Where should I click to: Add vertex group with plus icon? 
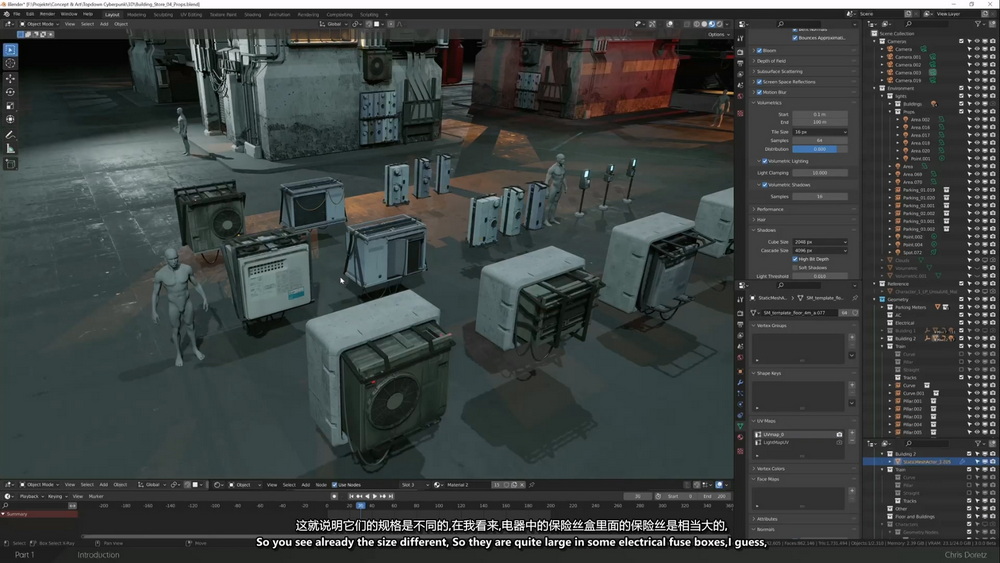[x=851, y=337]
